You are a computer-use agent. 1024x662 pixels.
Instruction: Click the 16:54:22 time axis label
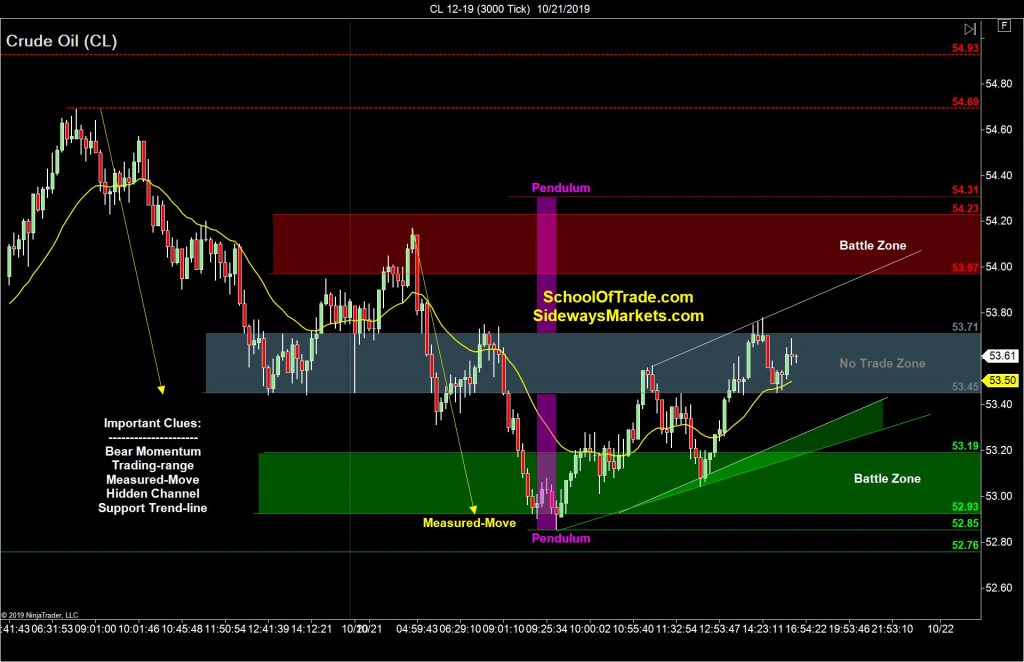806,629
